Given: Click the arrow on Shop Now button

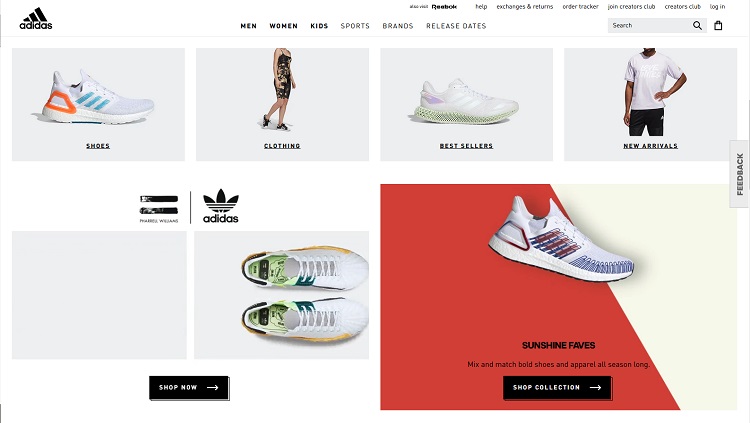Looking at the screenshot, I should coord(212,388).
